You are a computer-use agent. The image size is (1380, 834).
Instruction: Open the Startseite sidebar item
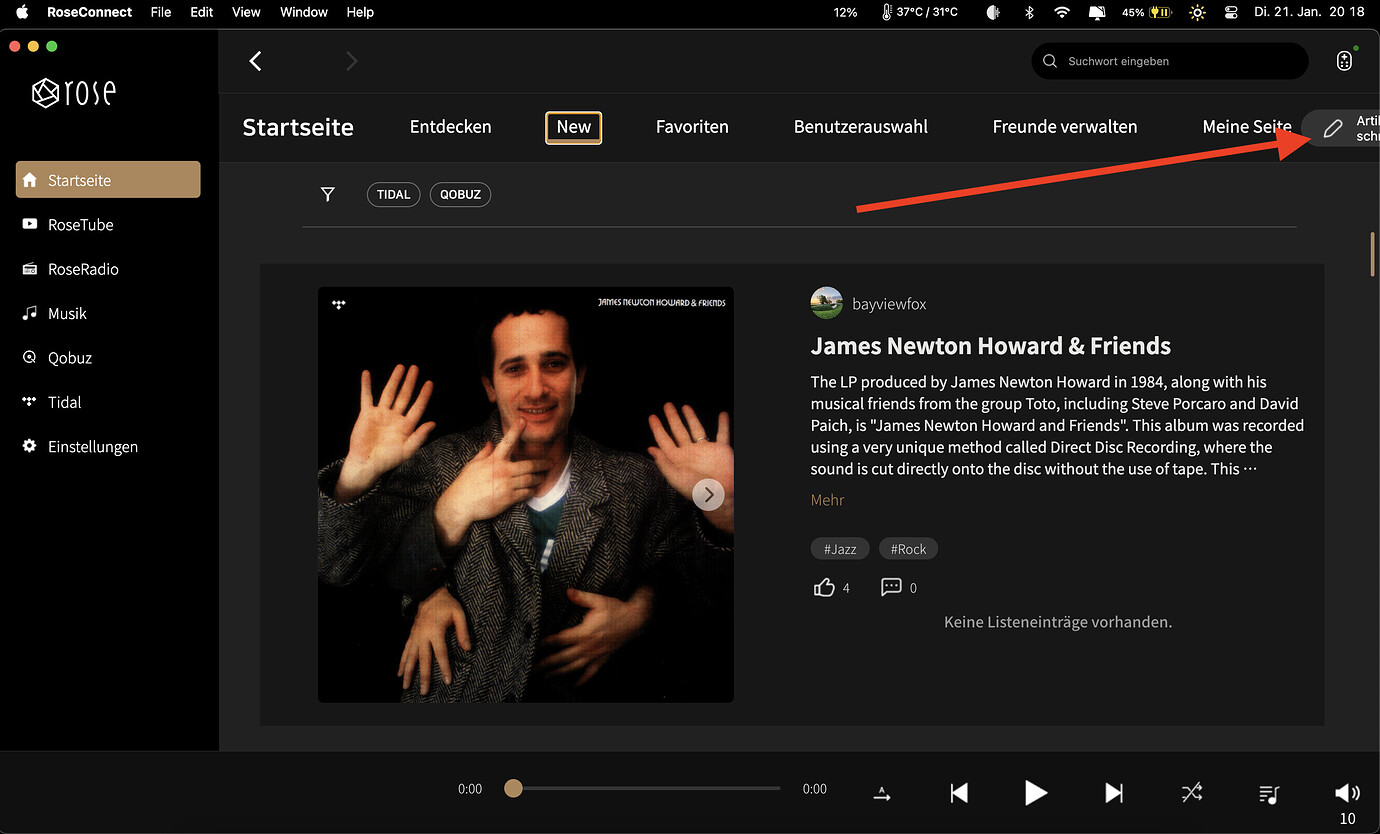(108, 180)
